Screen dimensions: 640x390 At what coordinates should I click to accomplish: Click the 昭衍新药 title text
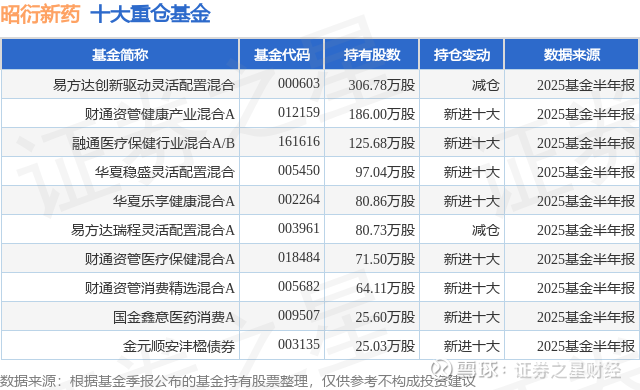point(40,15)
